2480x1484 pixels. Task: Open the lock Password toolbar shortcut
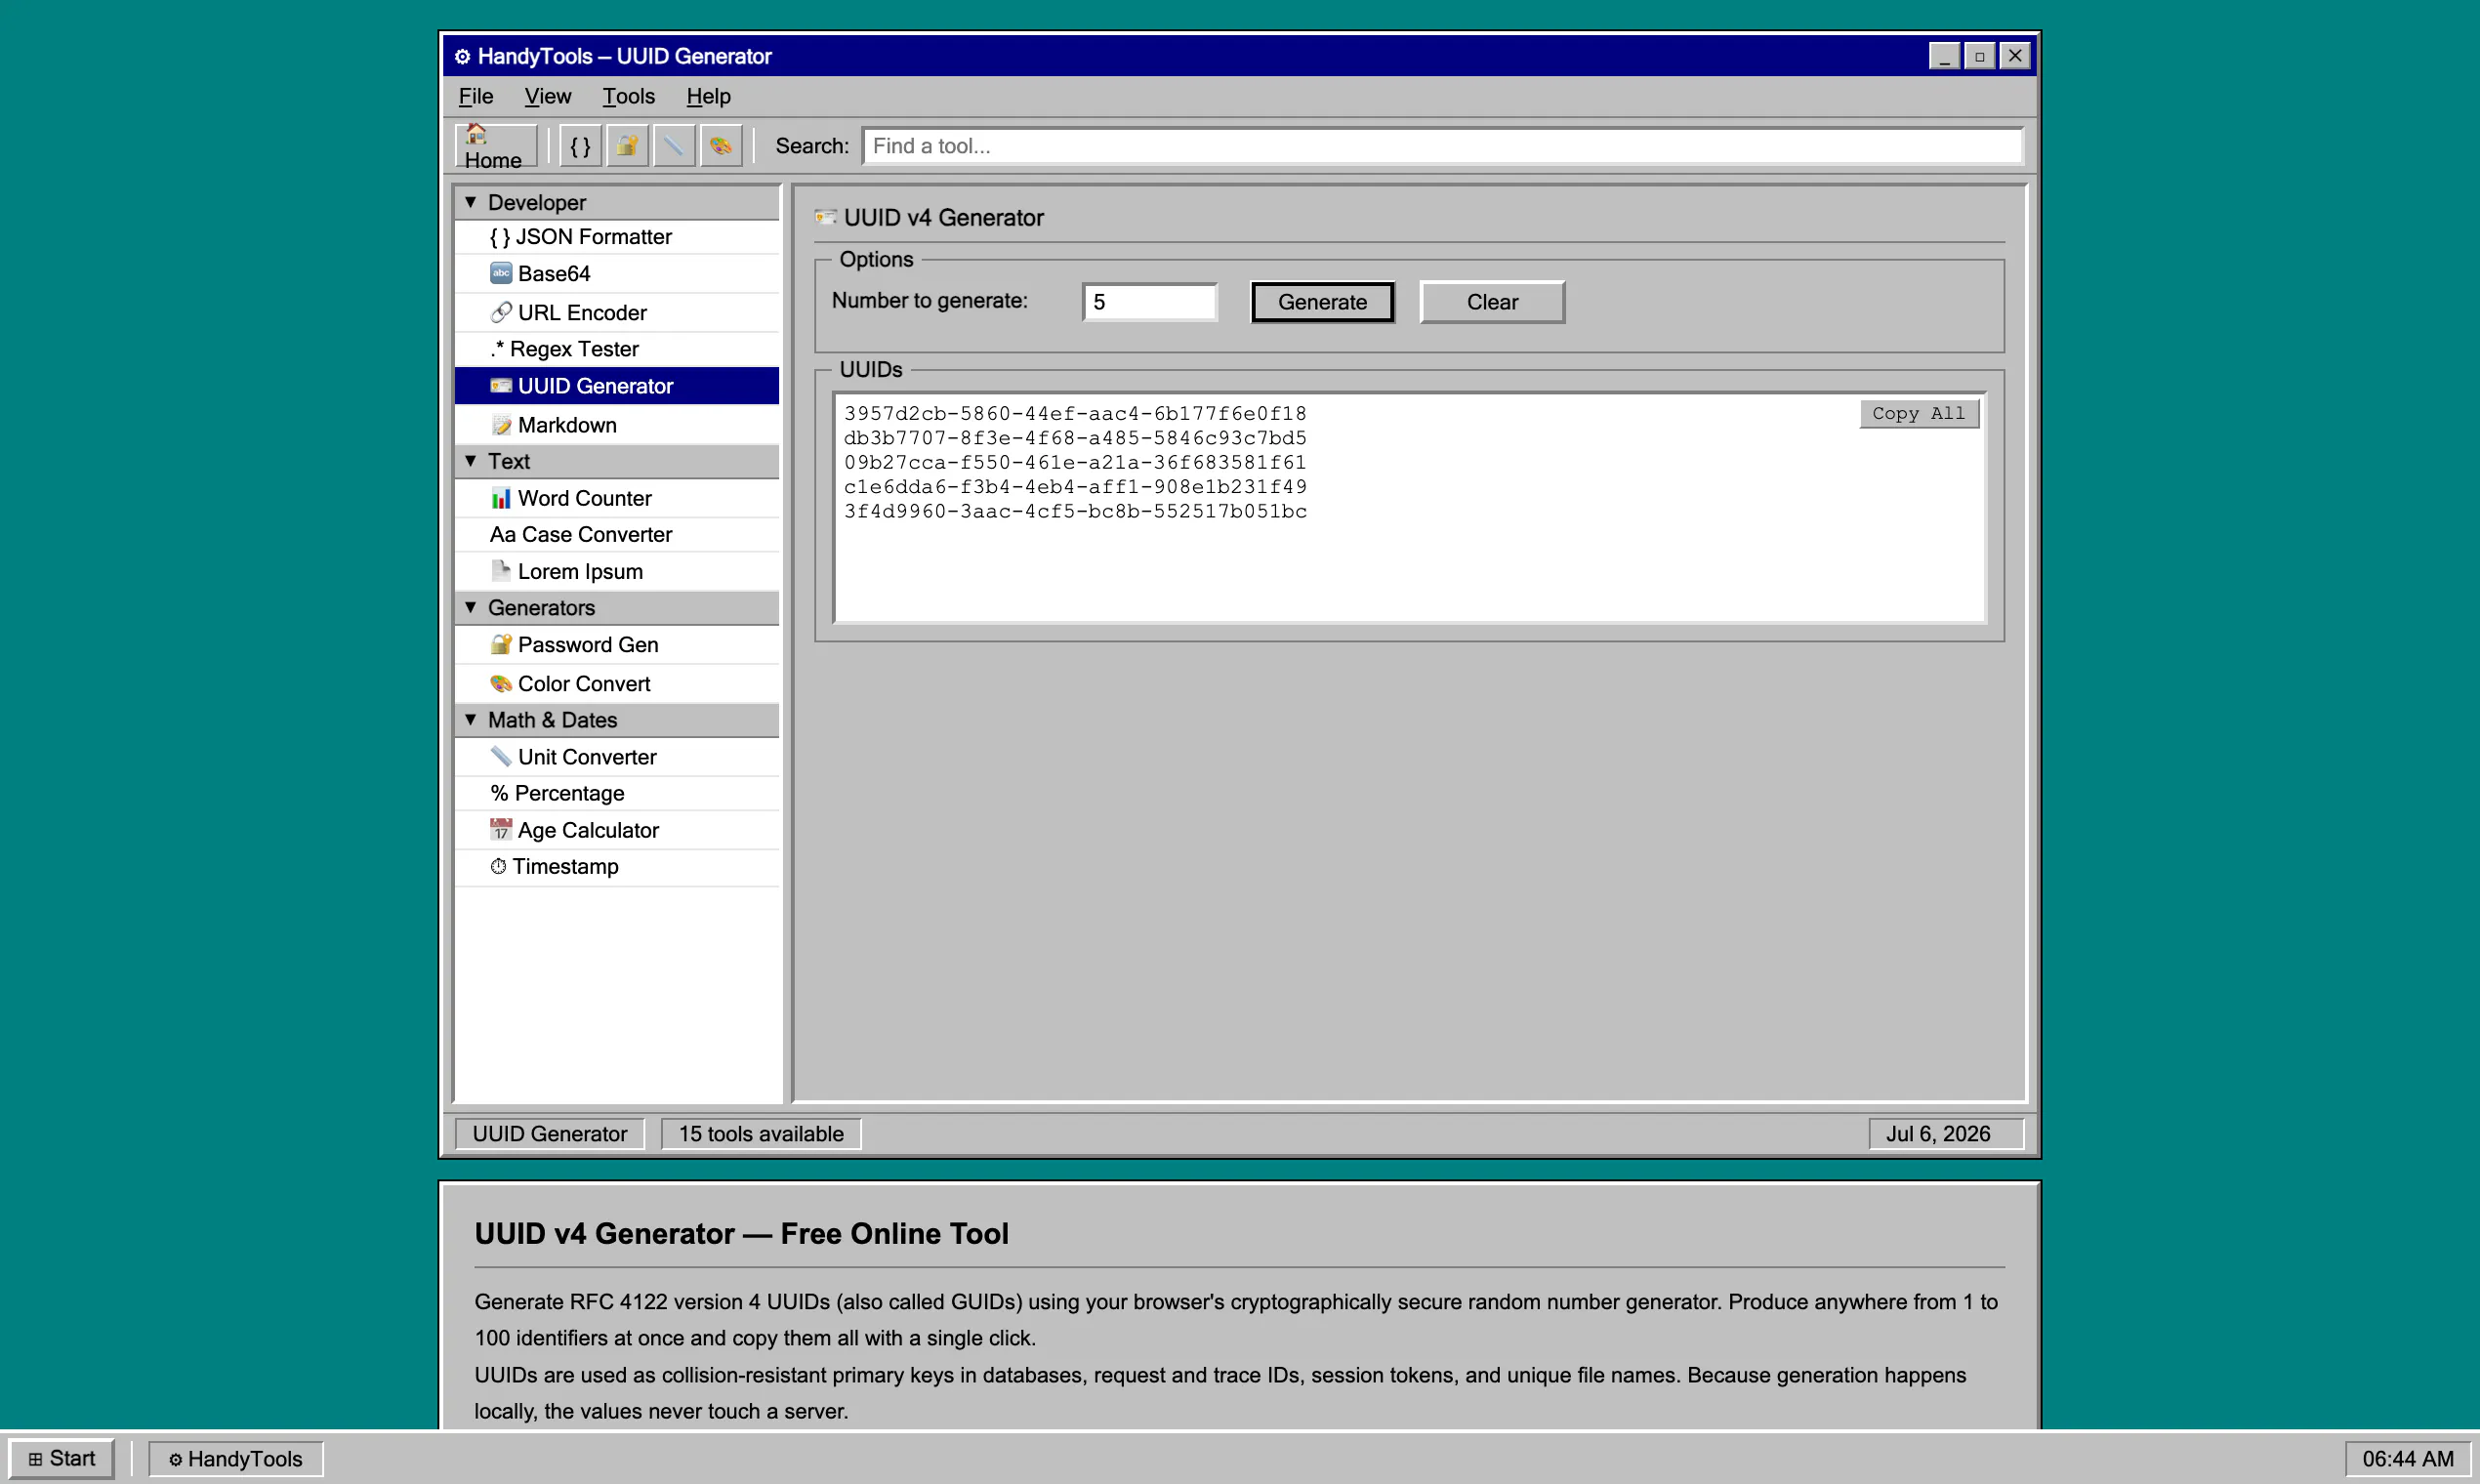[627, 146]
